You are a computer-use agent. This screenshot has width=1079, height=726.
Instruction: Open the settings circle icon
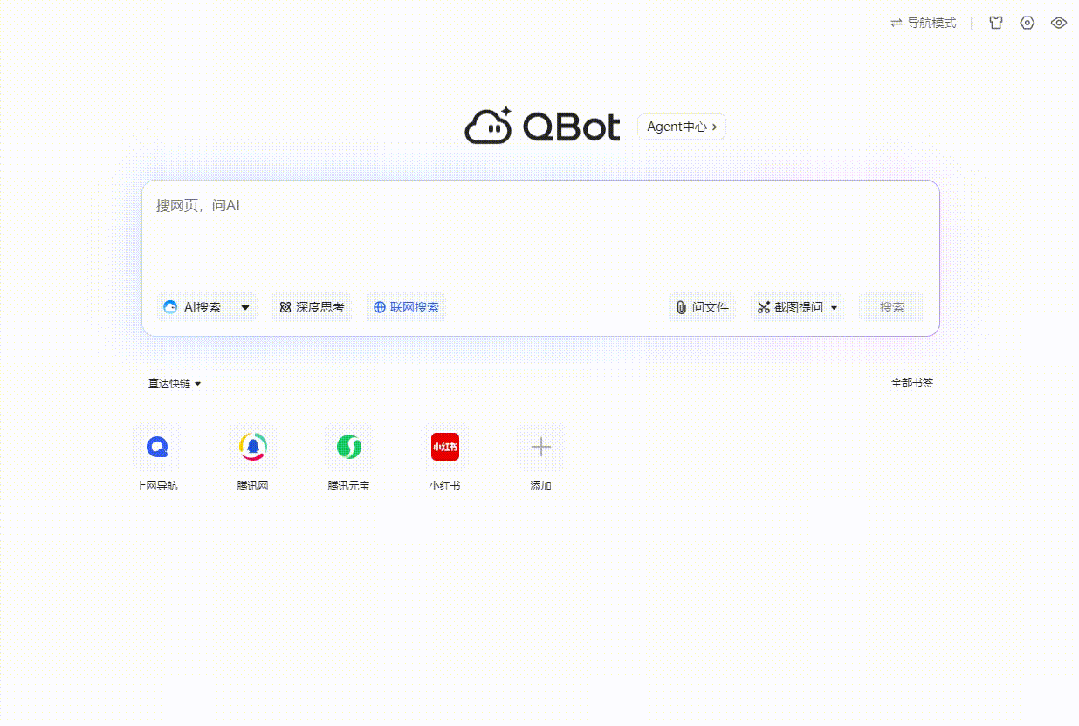1027,23
